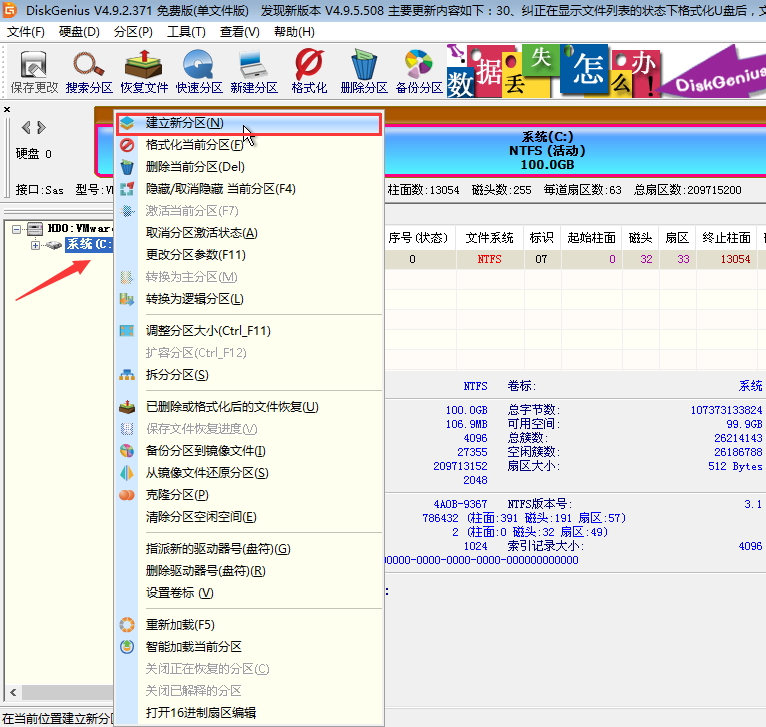Choose 重新加载(F5) from the context menu
The height and width of the screenshot is (727, 766).
pos(180,625)
